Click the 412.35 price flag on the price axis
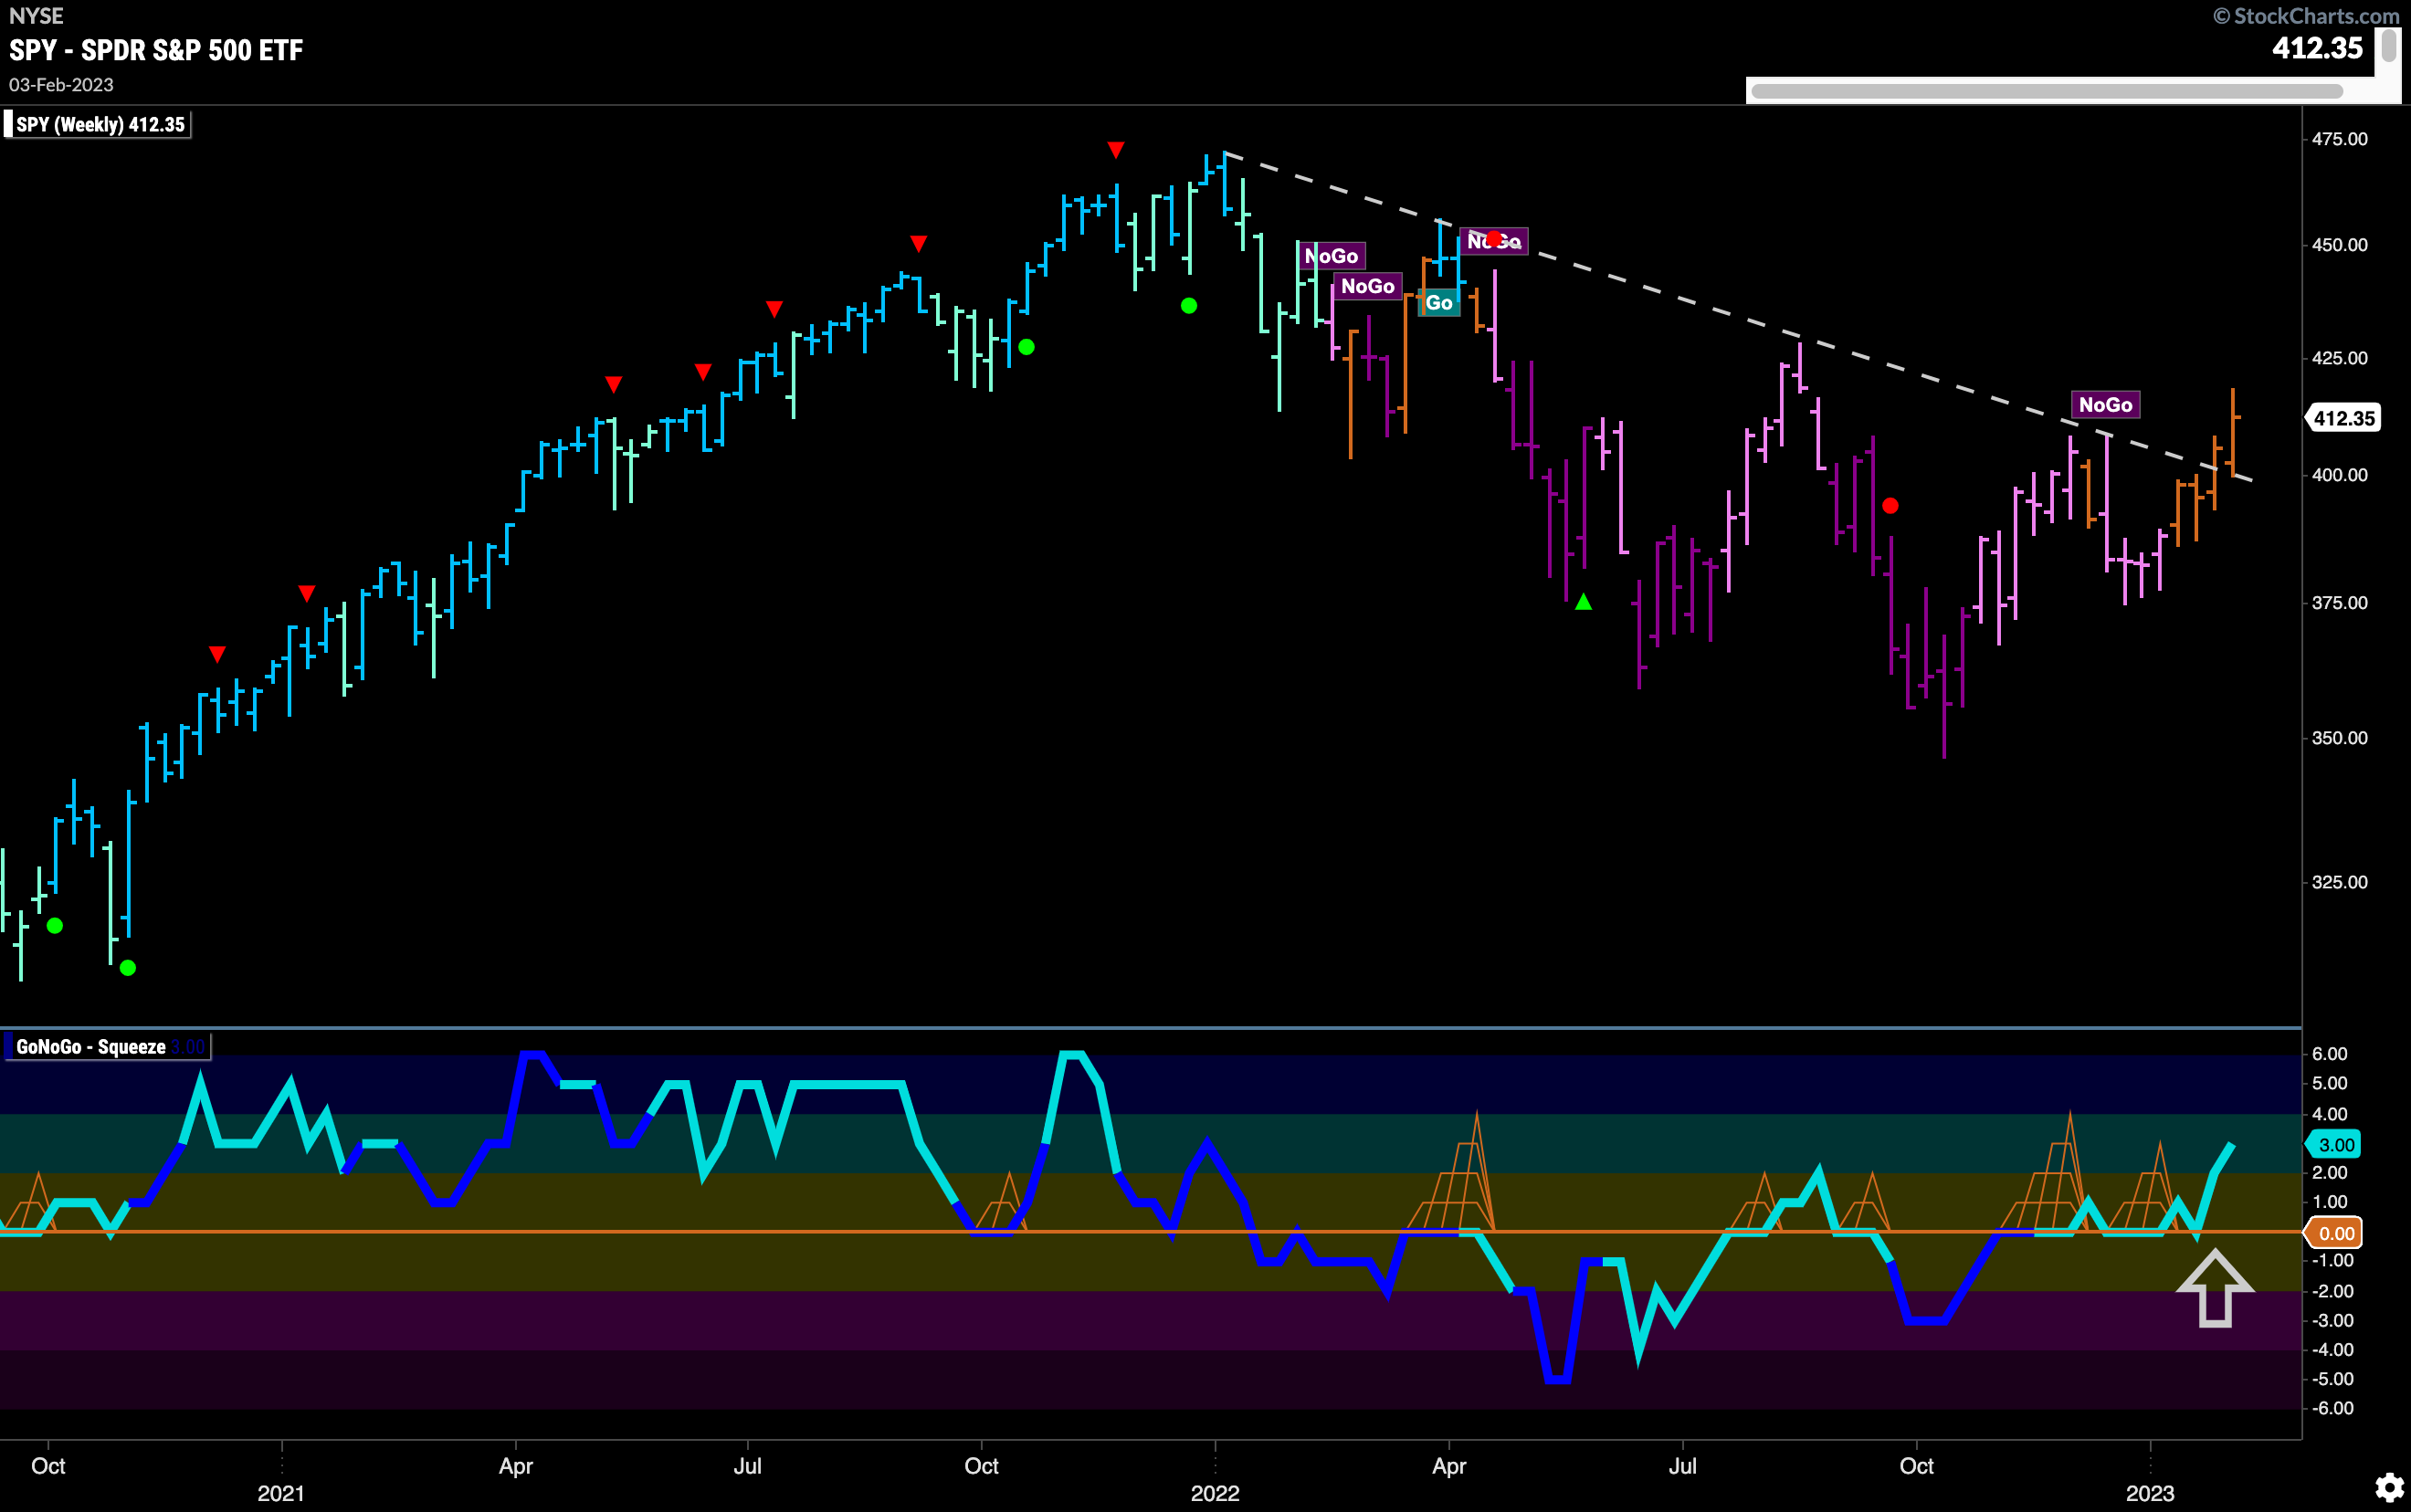This screenshot has width=2411, height=1512. pos(2343,418)
